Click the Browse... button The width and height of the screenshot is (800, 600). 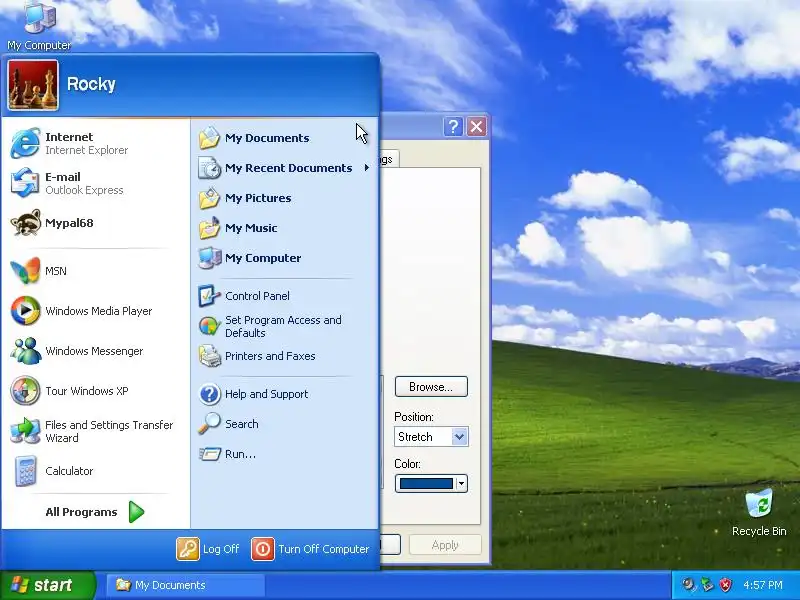(431, 387)
